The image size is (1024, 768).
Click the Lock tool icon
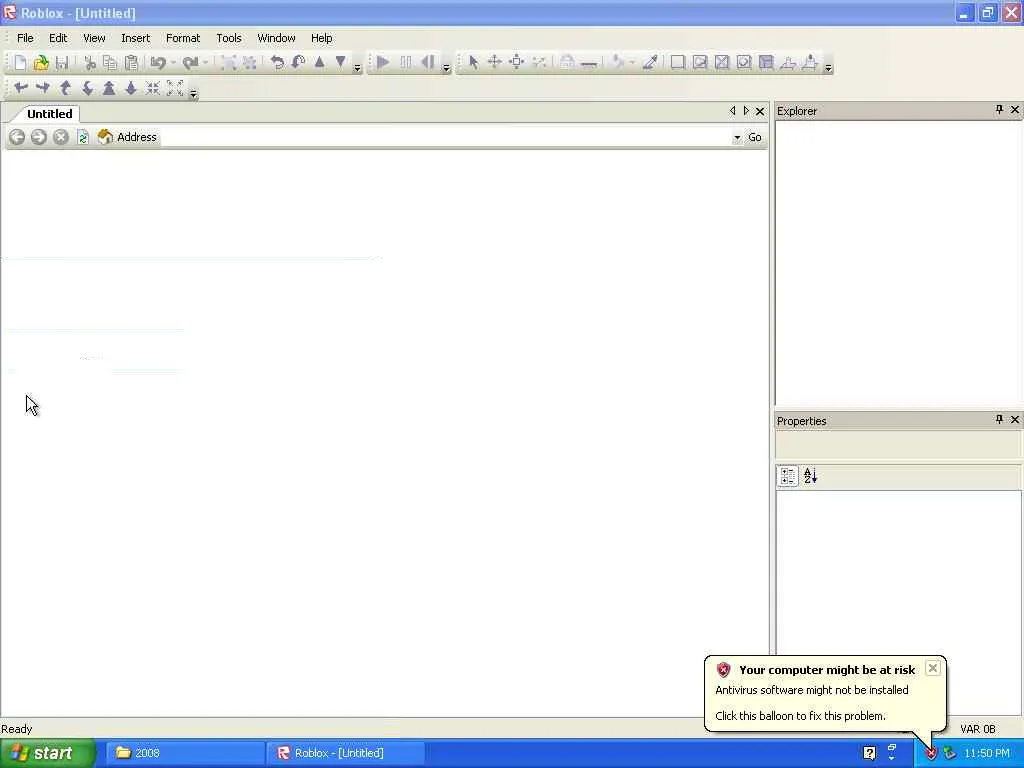point(567,63)
